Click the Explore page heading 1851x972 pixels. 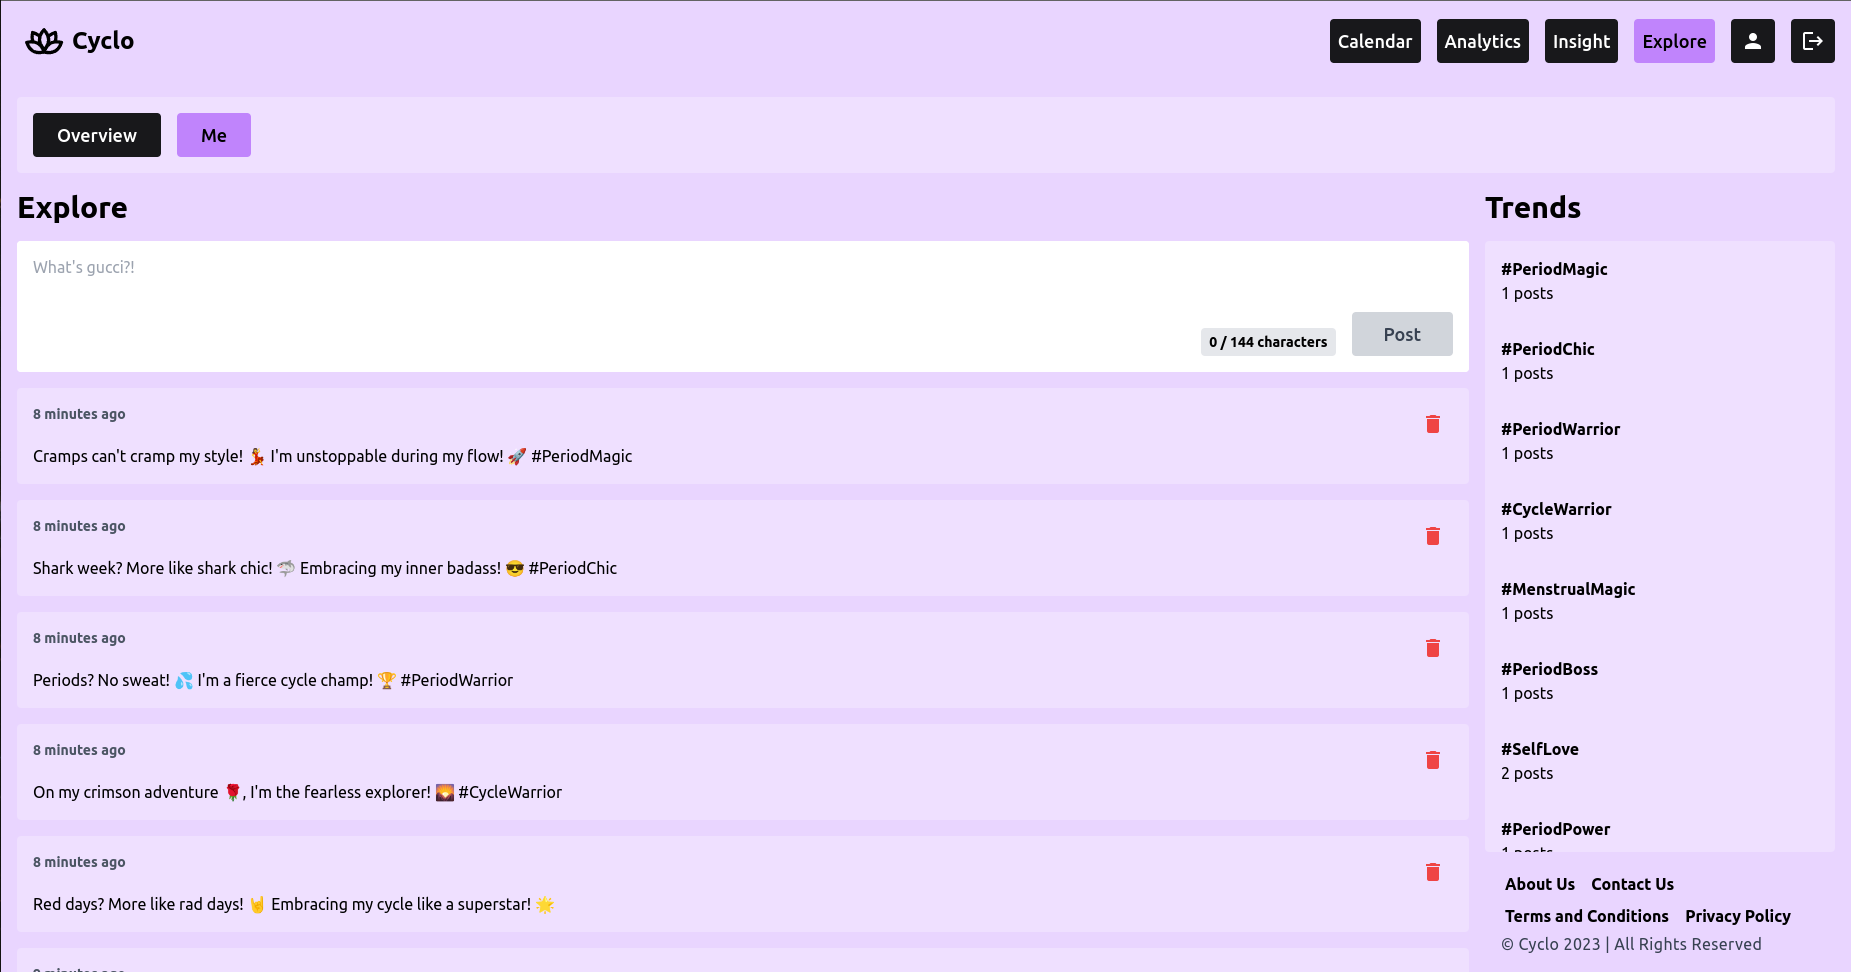tap(73, 207)
